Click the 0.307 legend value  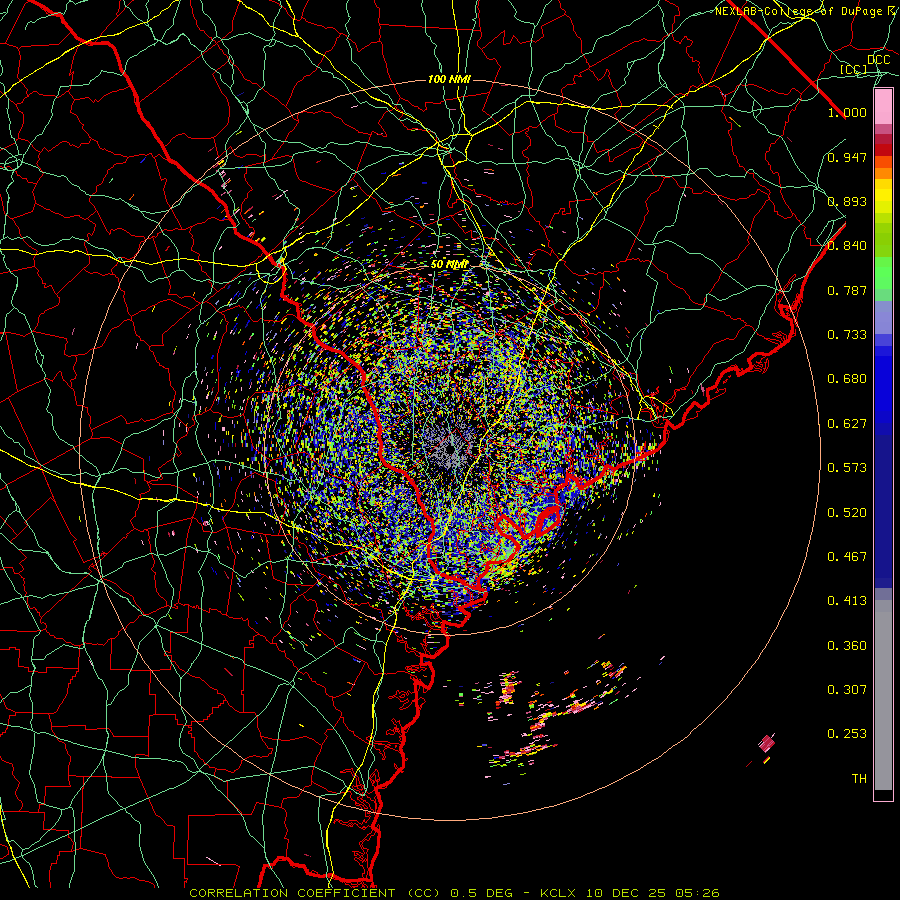pos(847,690)
